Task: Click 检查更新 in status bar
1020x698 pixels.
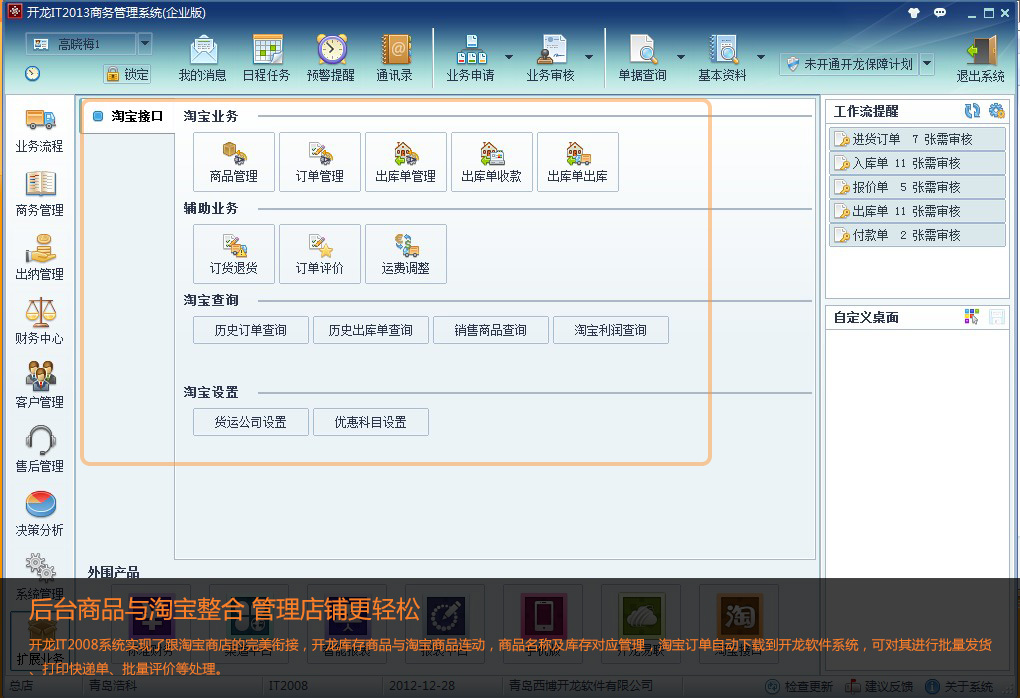Action: click(x=799, y=686)
